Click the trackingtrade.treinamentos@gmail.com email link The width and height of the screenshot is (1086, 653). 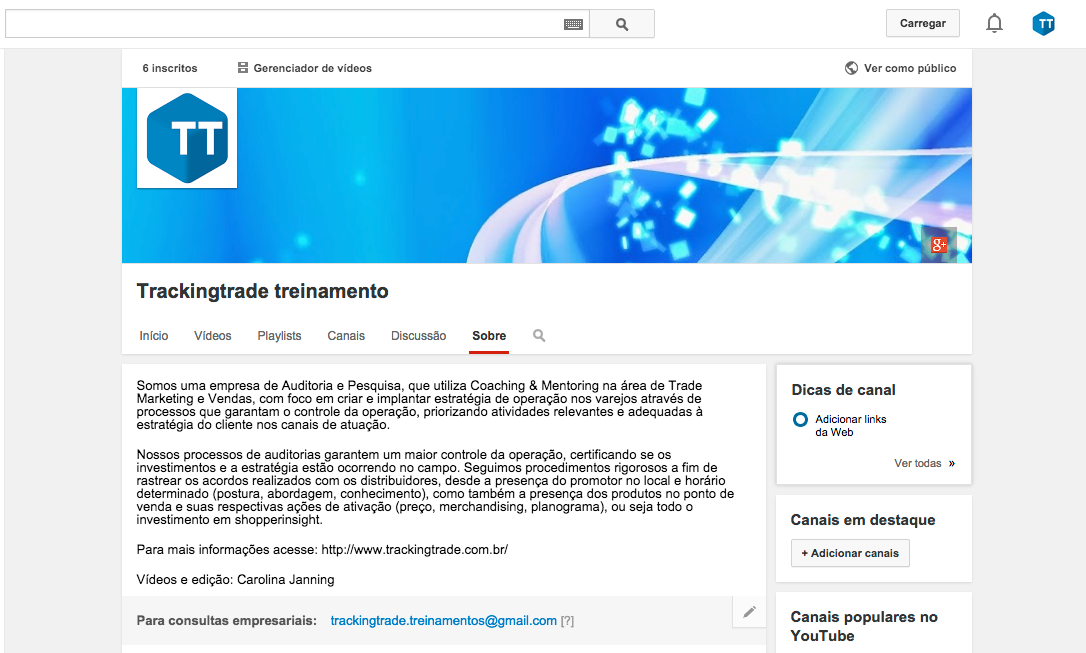[443, 620]
